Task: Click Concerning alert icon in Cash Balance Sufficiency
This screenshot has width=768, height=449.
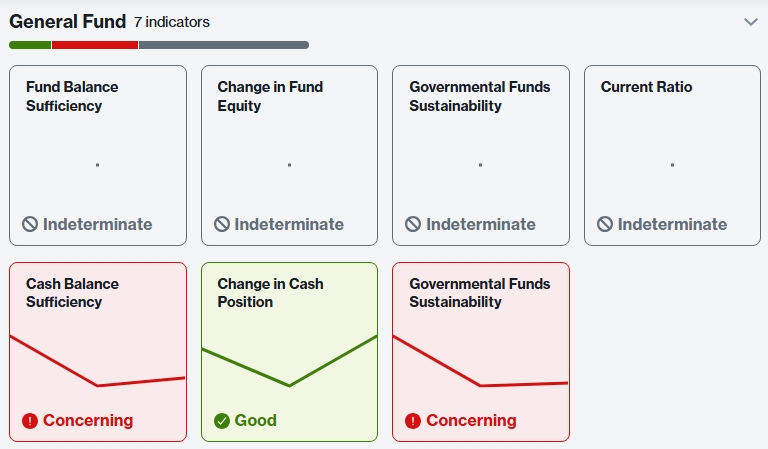Action: [30, 421]
